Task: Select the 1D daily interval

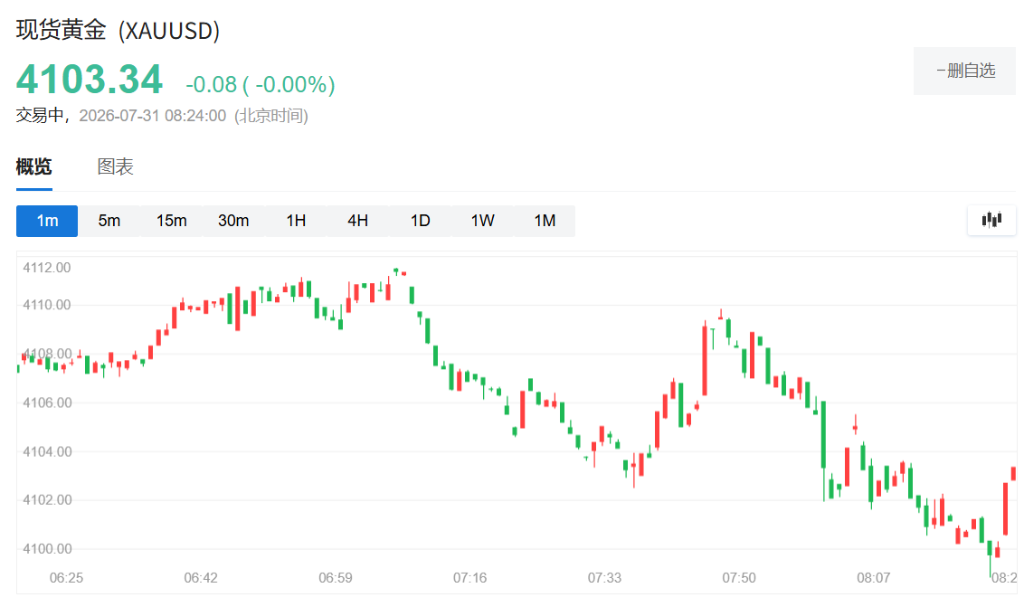Action: tap(420, 221)
